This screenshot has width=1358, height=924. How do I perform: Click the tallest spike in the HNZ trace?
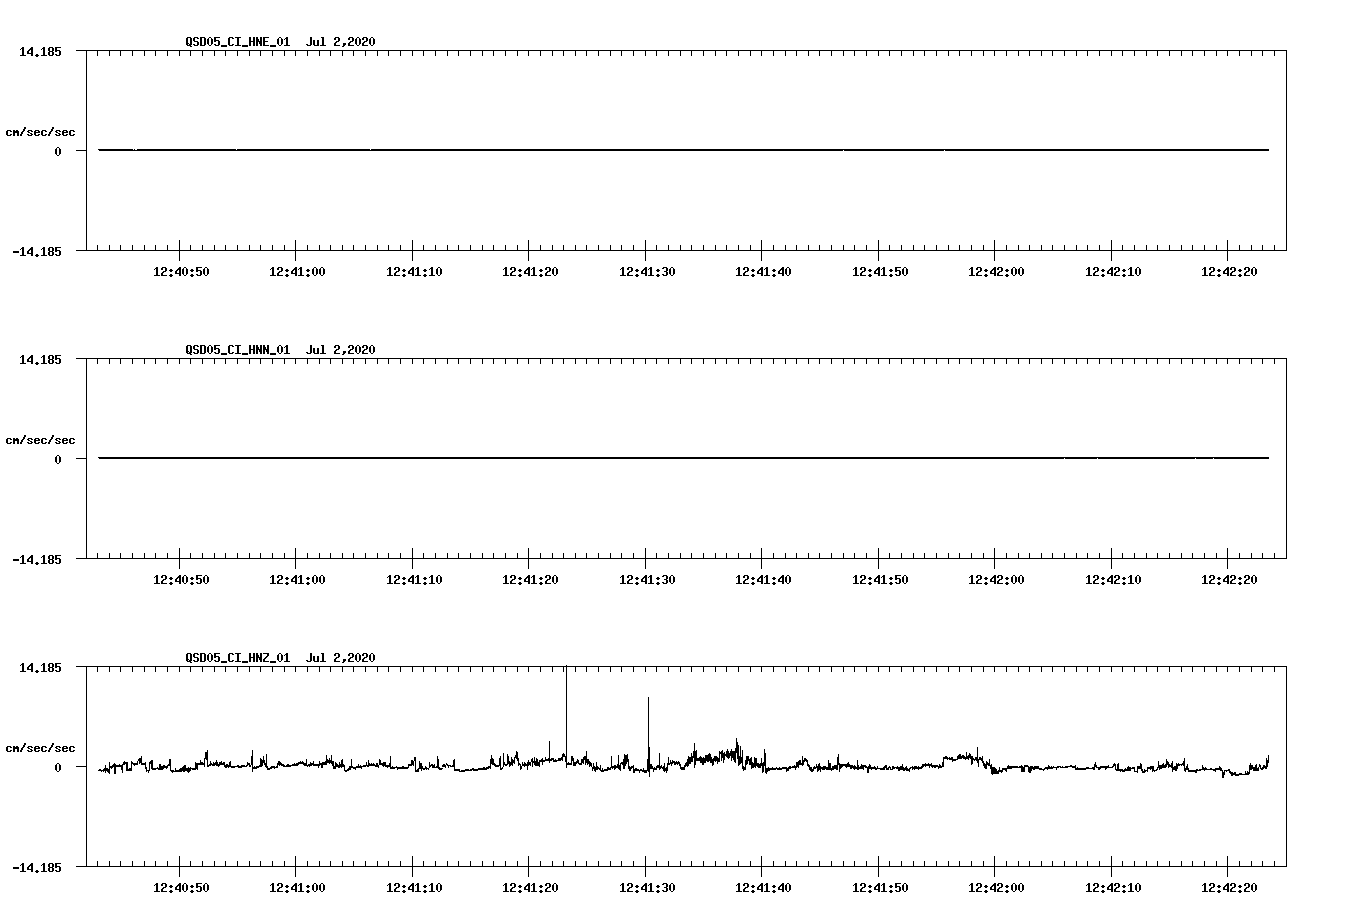566,715
